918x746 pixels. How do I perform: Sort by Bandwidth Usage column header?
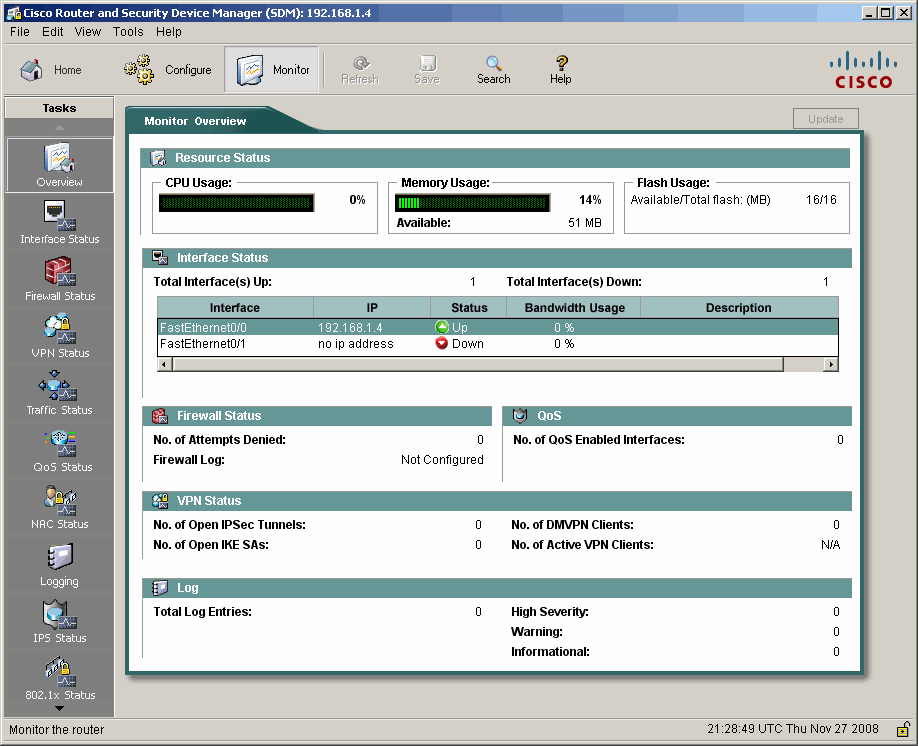tap(574, 307)
